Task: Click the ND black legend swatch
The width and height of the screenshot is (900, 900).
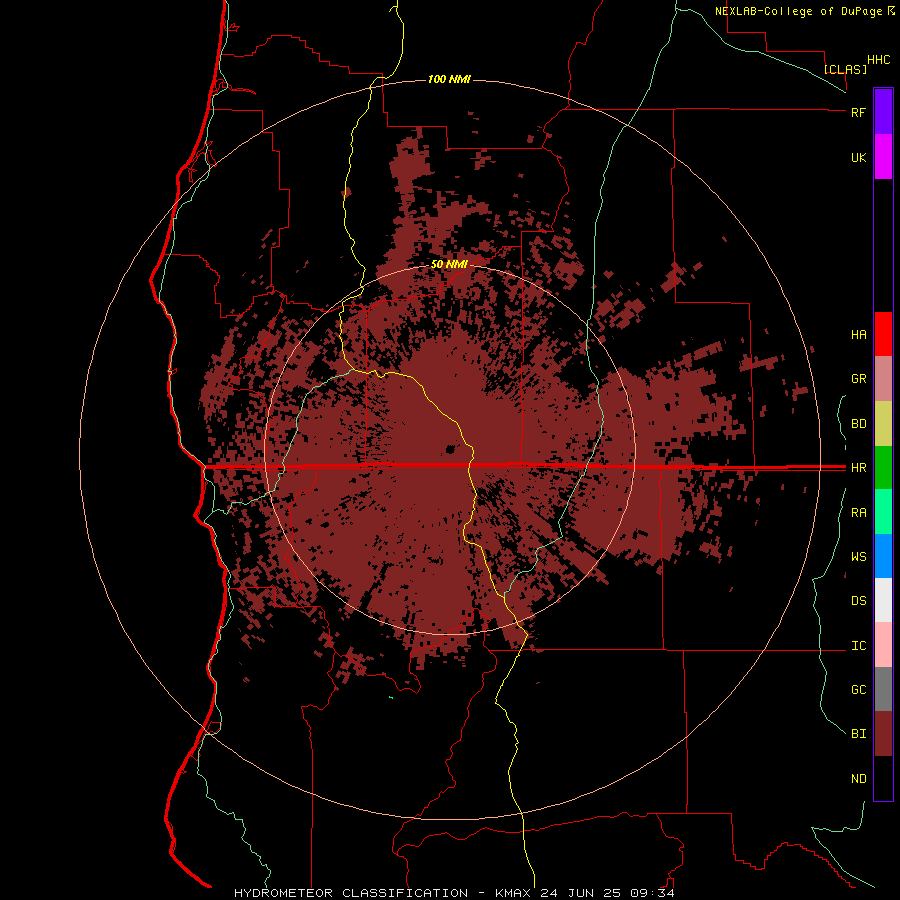Action: click(x=883, y=778)
